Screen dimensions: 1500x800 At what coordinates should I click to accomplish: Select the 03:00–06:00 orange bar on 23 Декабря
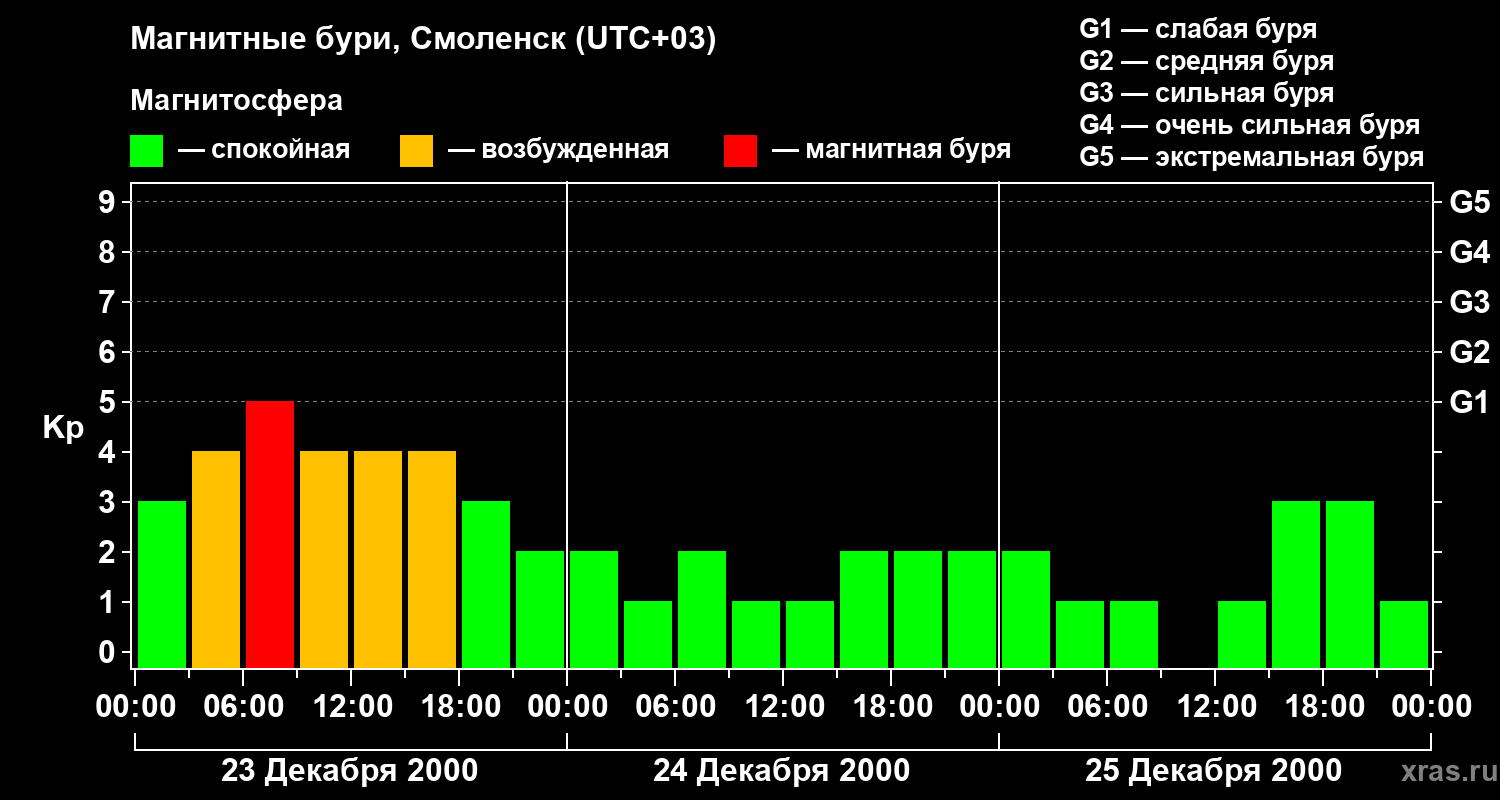[x=216, y=559]
